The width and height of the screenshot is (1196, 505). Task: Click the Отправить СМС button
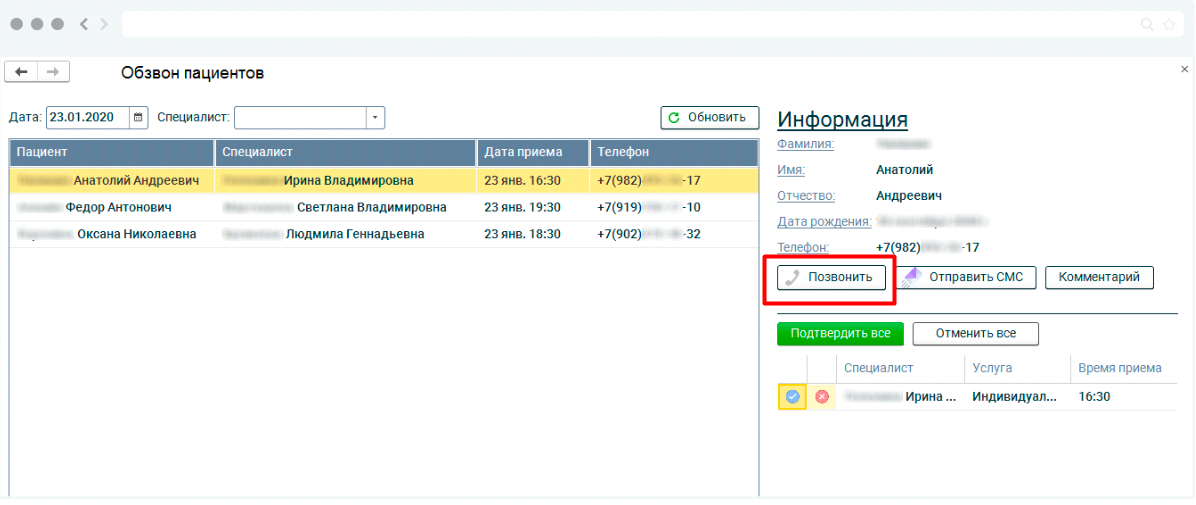pyautogui.click(x=965, y=277)
